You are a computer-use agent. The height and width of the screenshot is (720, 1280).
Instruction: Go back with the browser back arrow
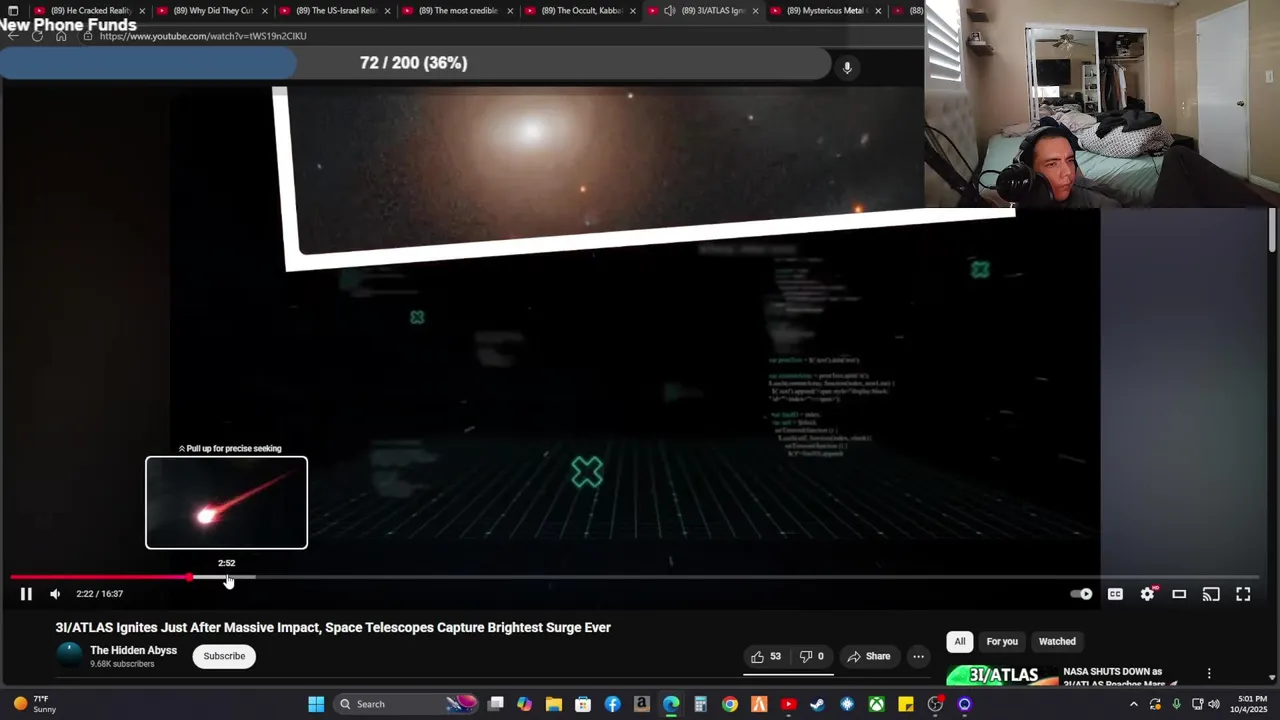13,36
